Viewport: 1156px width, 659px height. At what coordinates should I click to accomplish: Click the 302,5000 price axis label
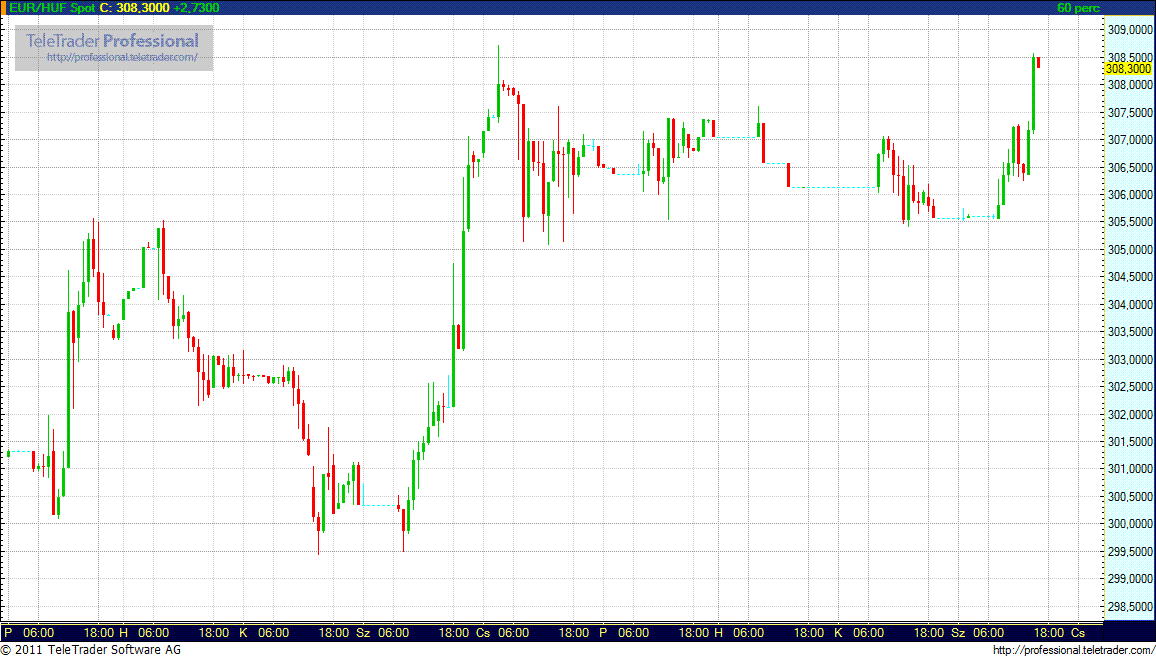click(x=1127, y=387)
